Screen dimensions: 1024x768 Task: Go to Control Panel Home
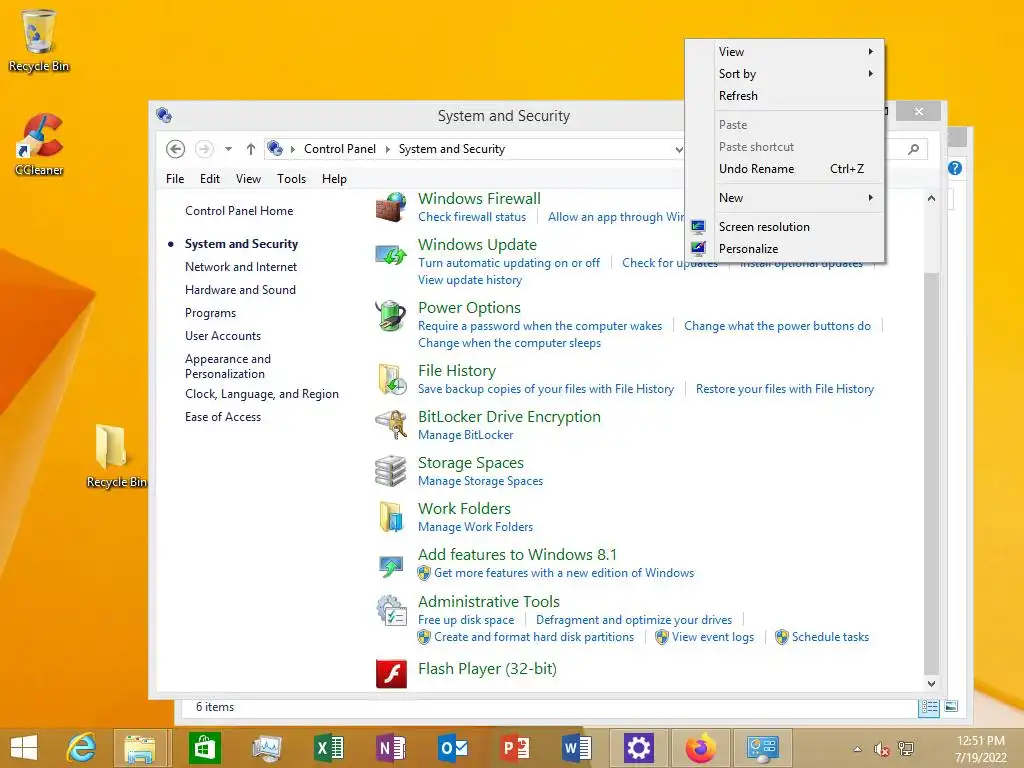239,211
